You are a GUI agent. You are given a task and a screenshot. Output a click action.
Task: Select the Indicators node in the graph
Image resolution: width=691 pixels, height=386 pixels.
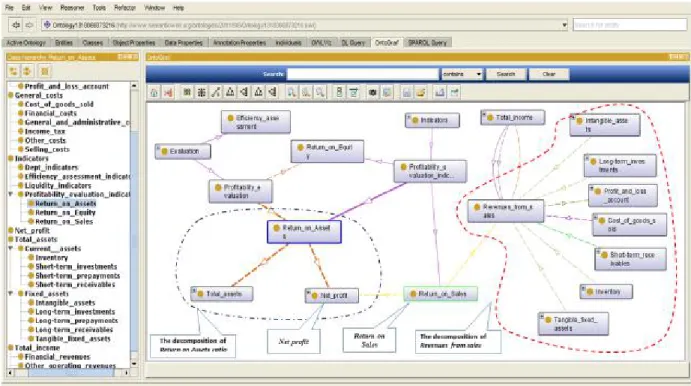click(432, 120)
